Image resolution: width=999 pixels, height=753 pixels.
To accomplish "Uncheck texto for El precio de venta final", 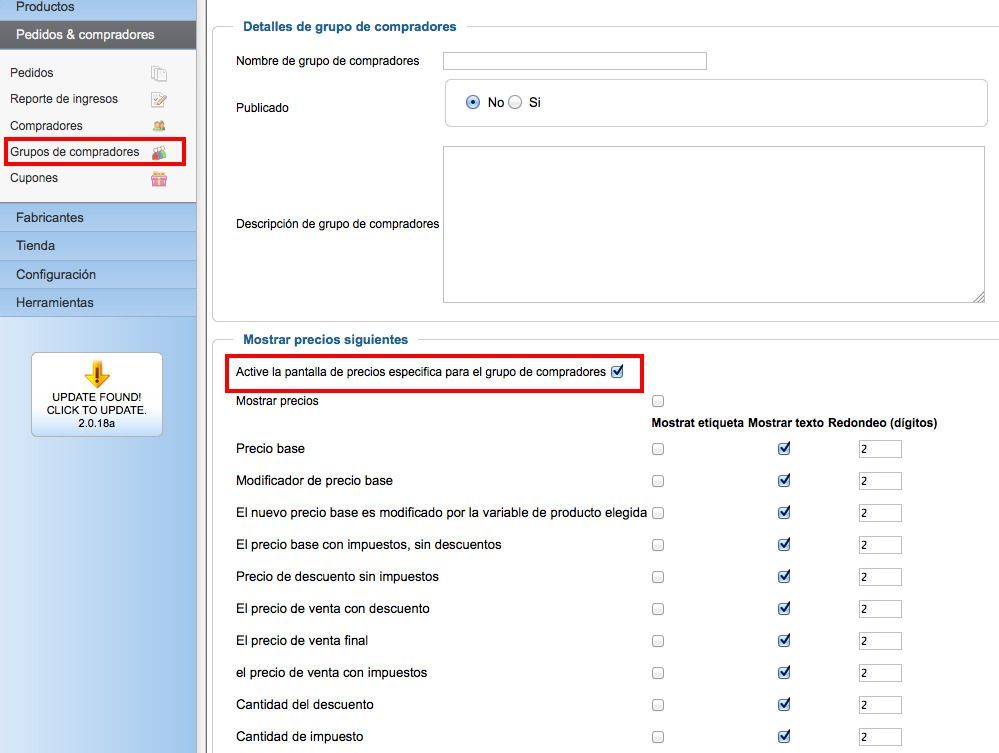I will pyautogui.click(x=784, y=640).
